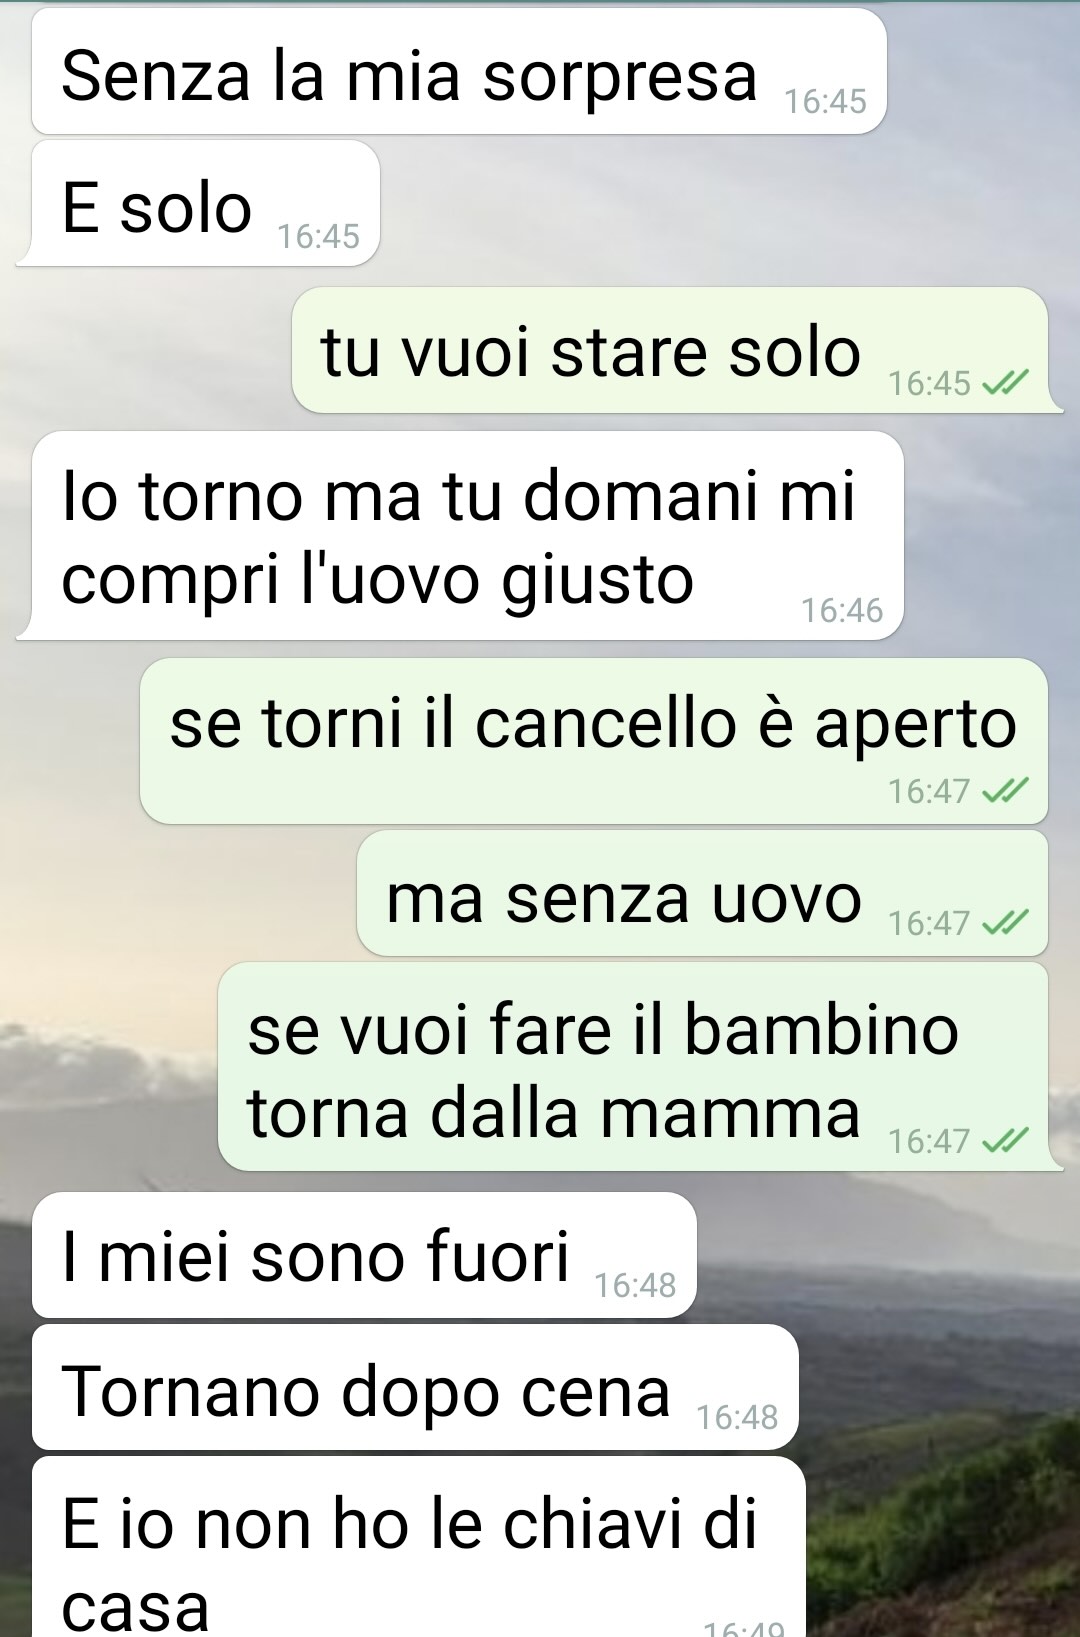Tap 16:45 timestamp on 'Senza la mia sorpresa'
This screenshot has height=1637, width=1080.
(x=825, y=101)
